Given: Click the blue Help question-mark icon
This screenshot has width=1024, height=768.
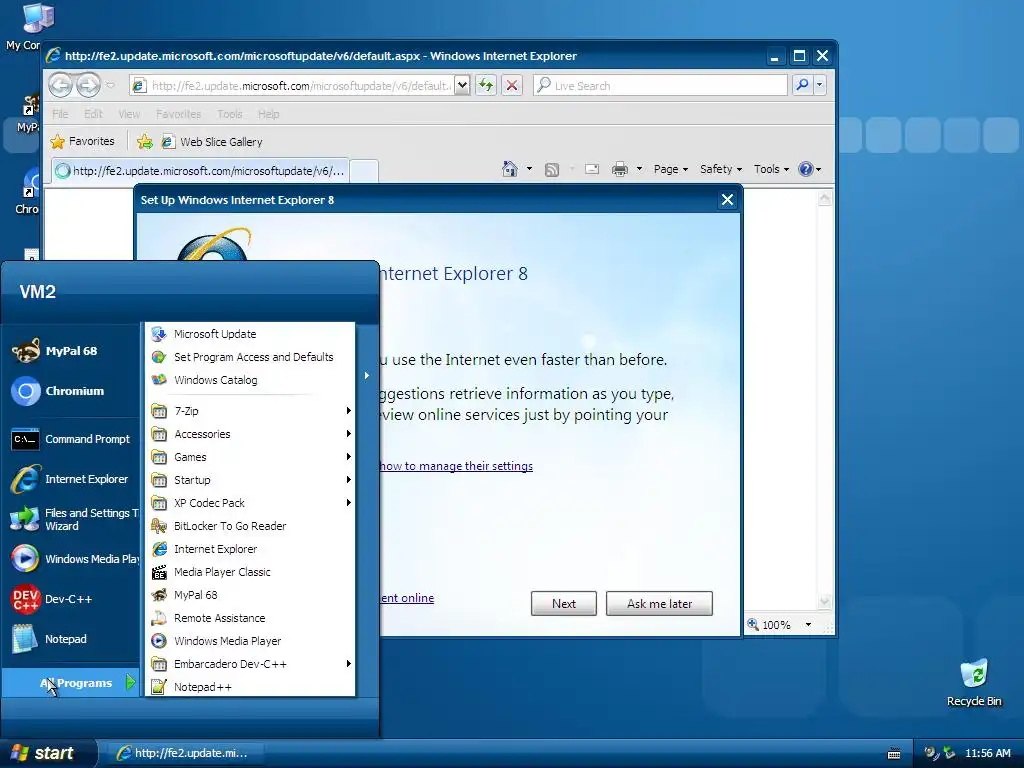Looking at the screenshot, I should click(806, 169).
